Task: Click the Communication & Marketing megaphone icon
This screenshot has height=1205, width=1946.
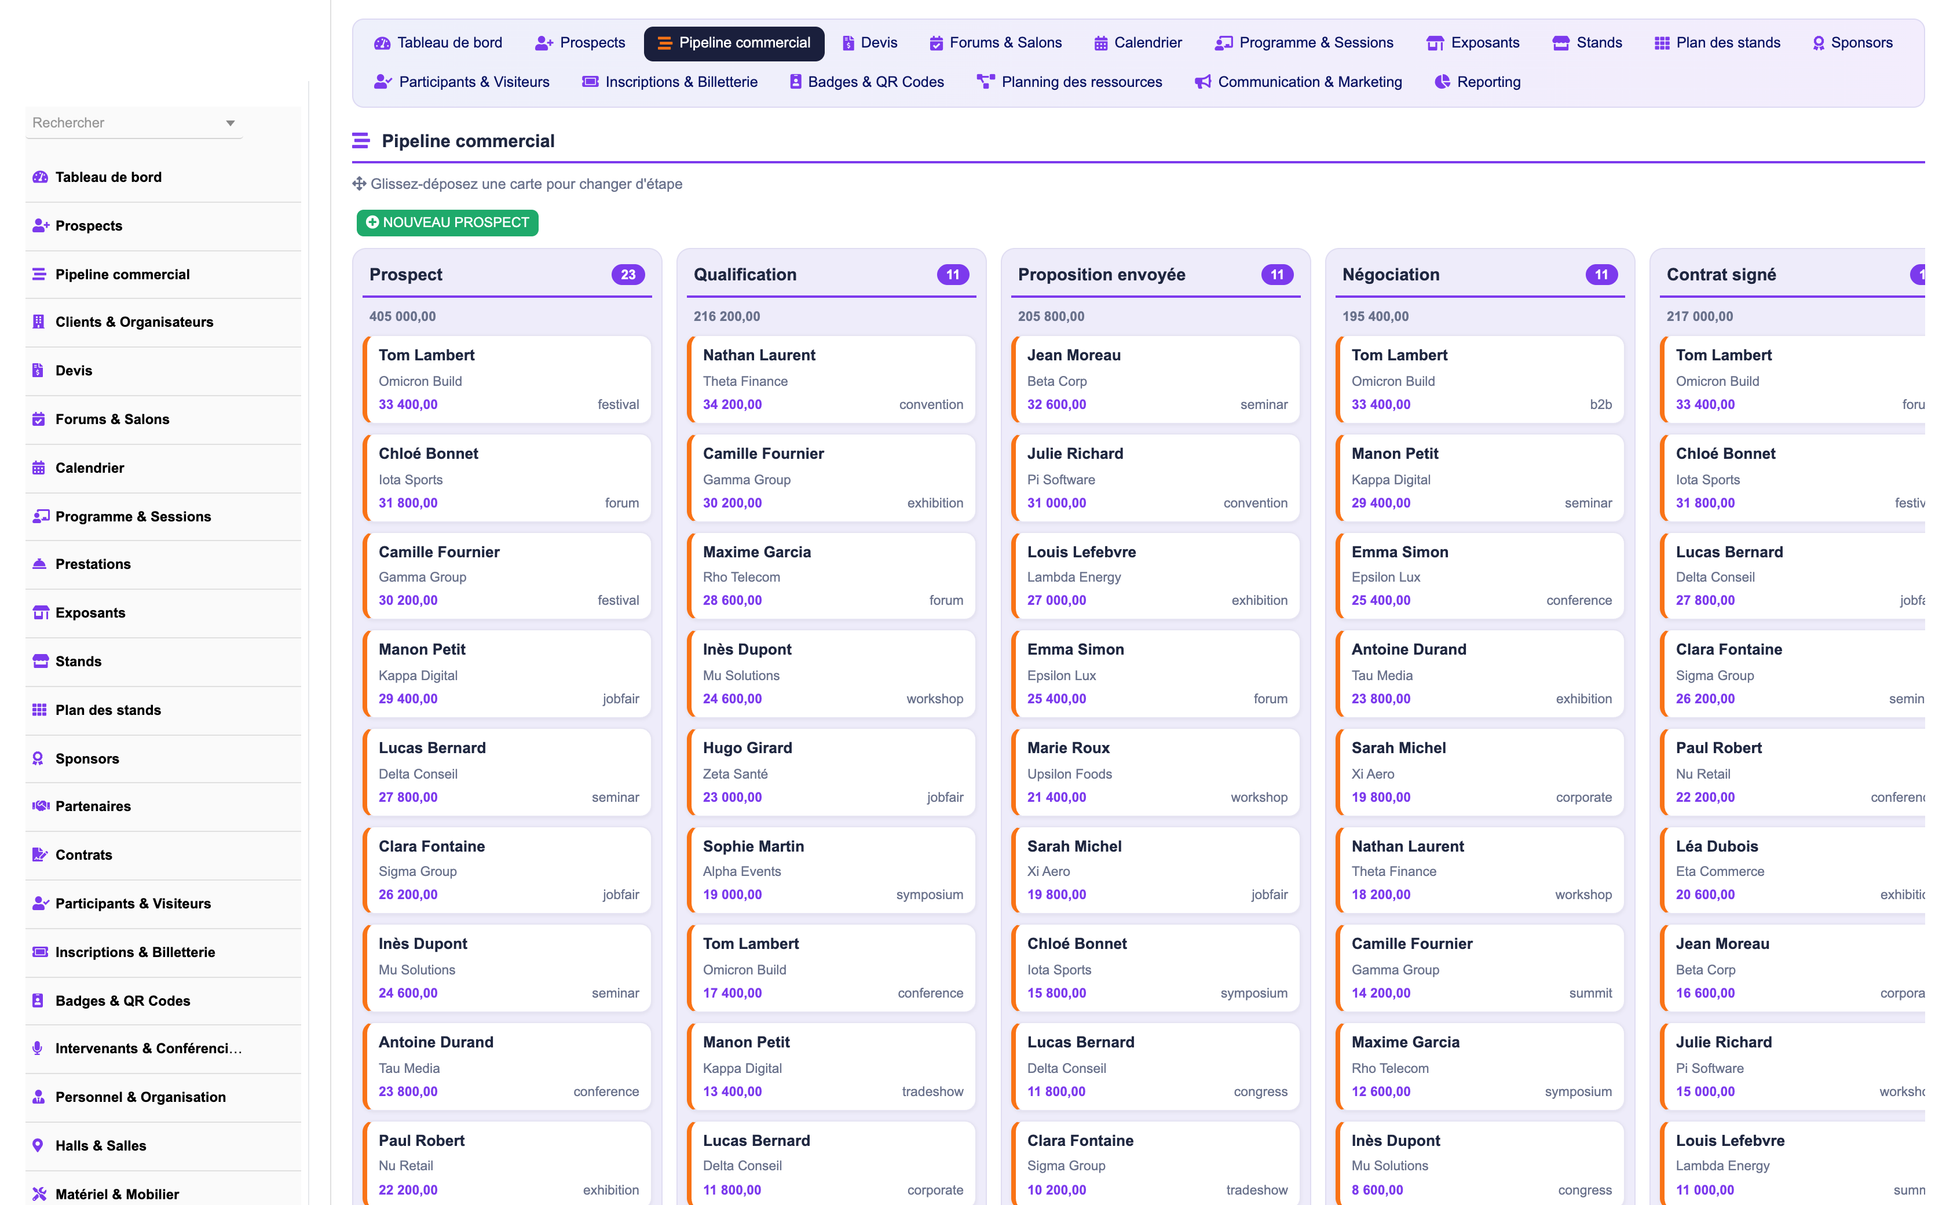Action: coord(1203,82)
